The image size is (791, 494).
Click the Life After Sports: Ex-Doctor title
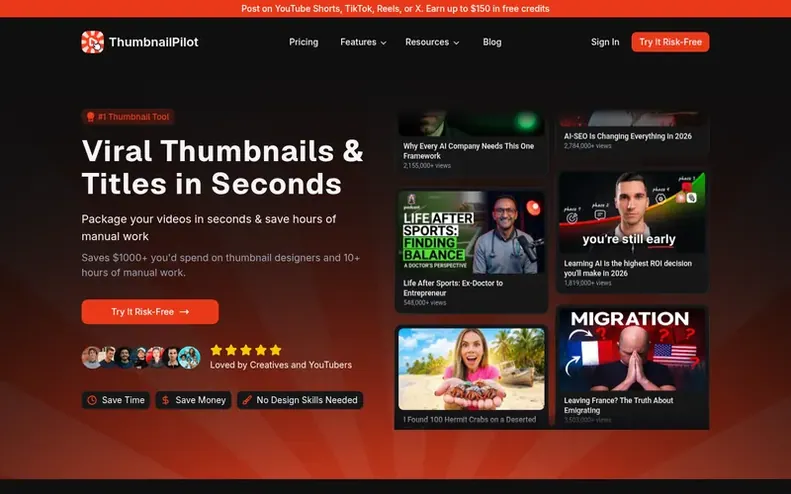(453, 288)
